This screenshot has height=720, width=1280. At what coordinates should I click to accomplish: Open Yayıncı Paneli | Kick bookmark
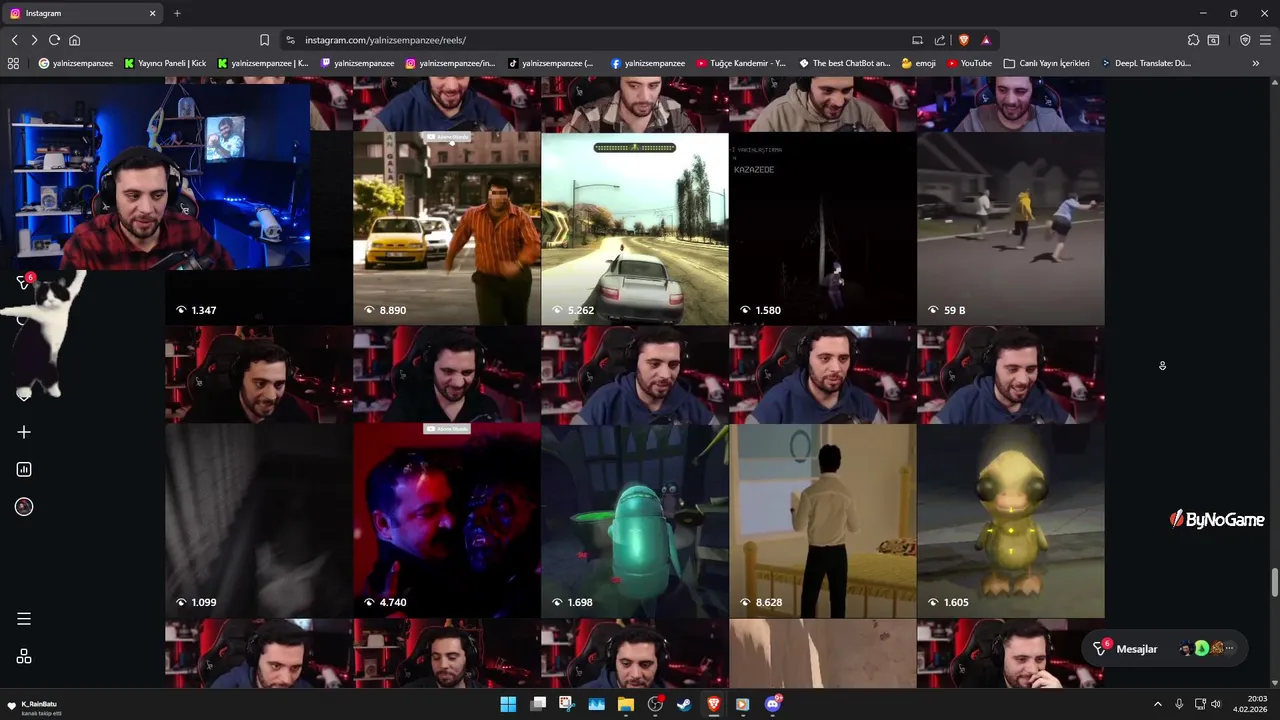point(165,63)
